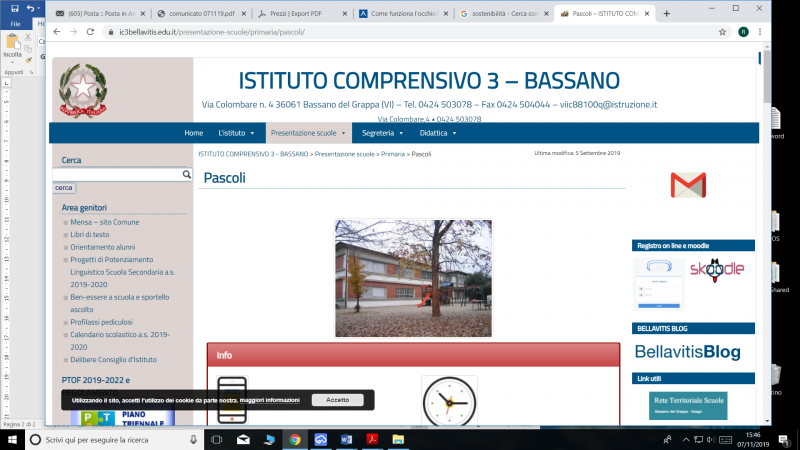Click the Cerca search text field

click(x=118, y=174)
